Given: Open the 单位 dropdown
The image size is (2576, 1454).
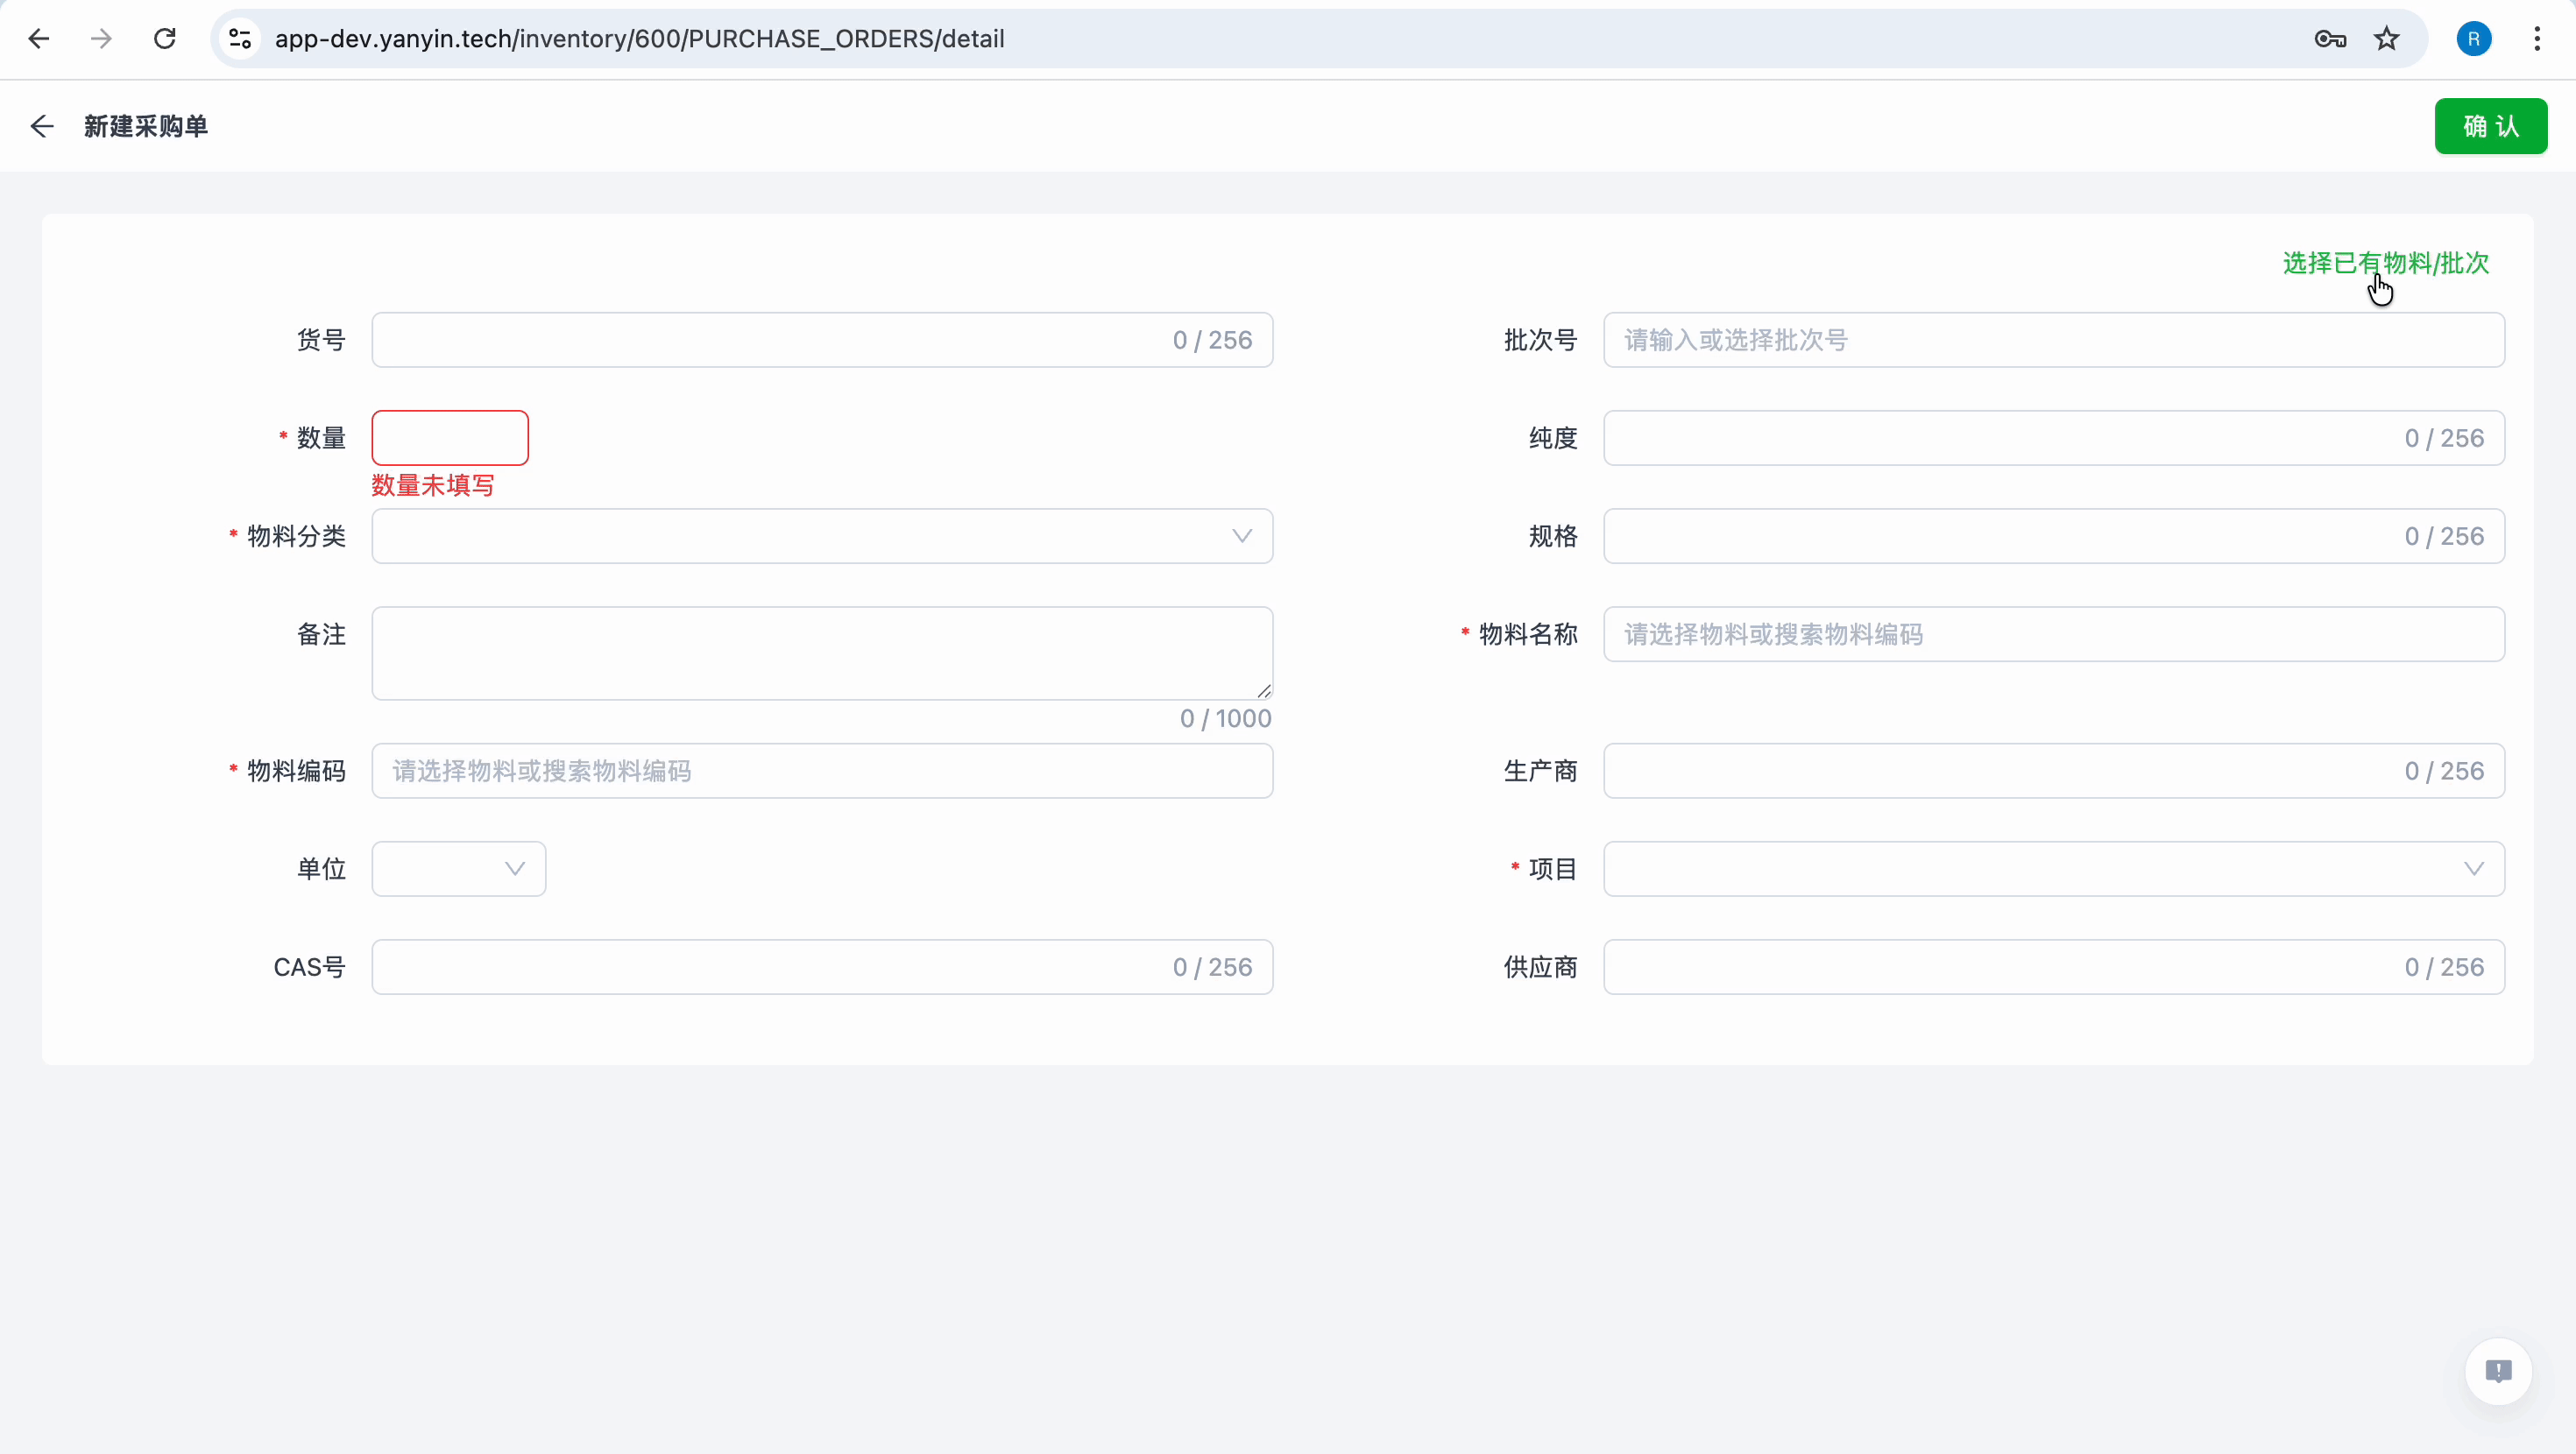Looking at the screenshot, I should [x=459, y=869].
